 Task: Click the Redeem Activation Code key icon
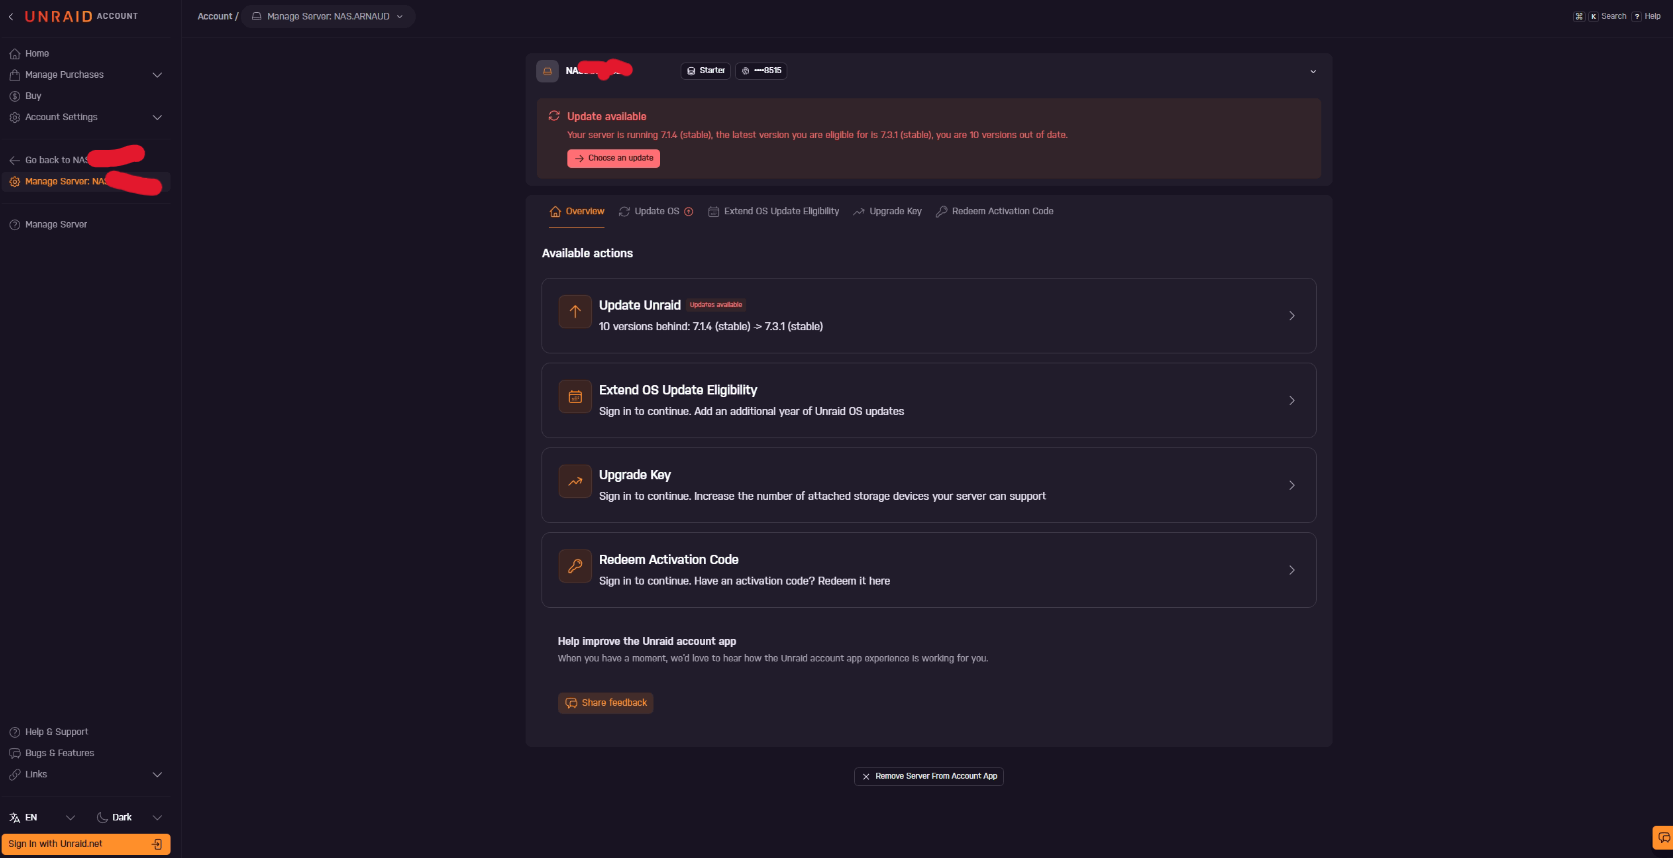[x=575, y=566]
